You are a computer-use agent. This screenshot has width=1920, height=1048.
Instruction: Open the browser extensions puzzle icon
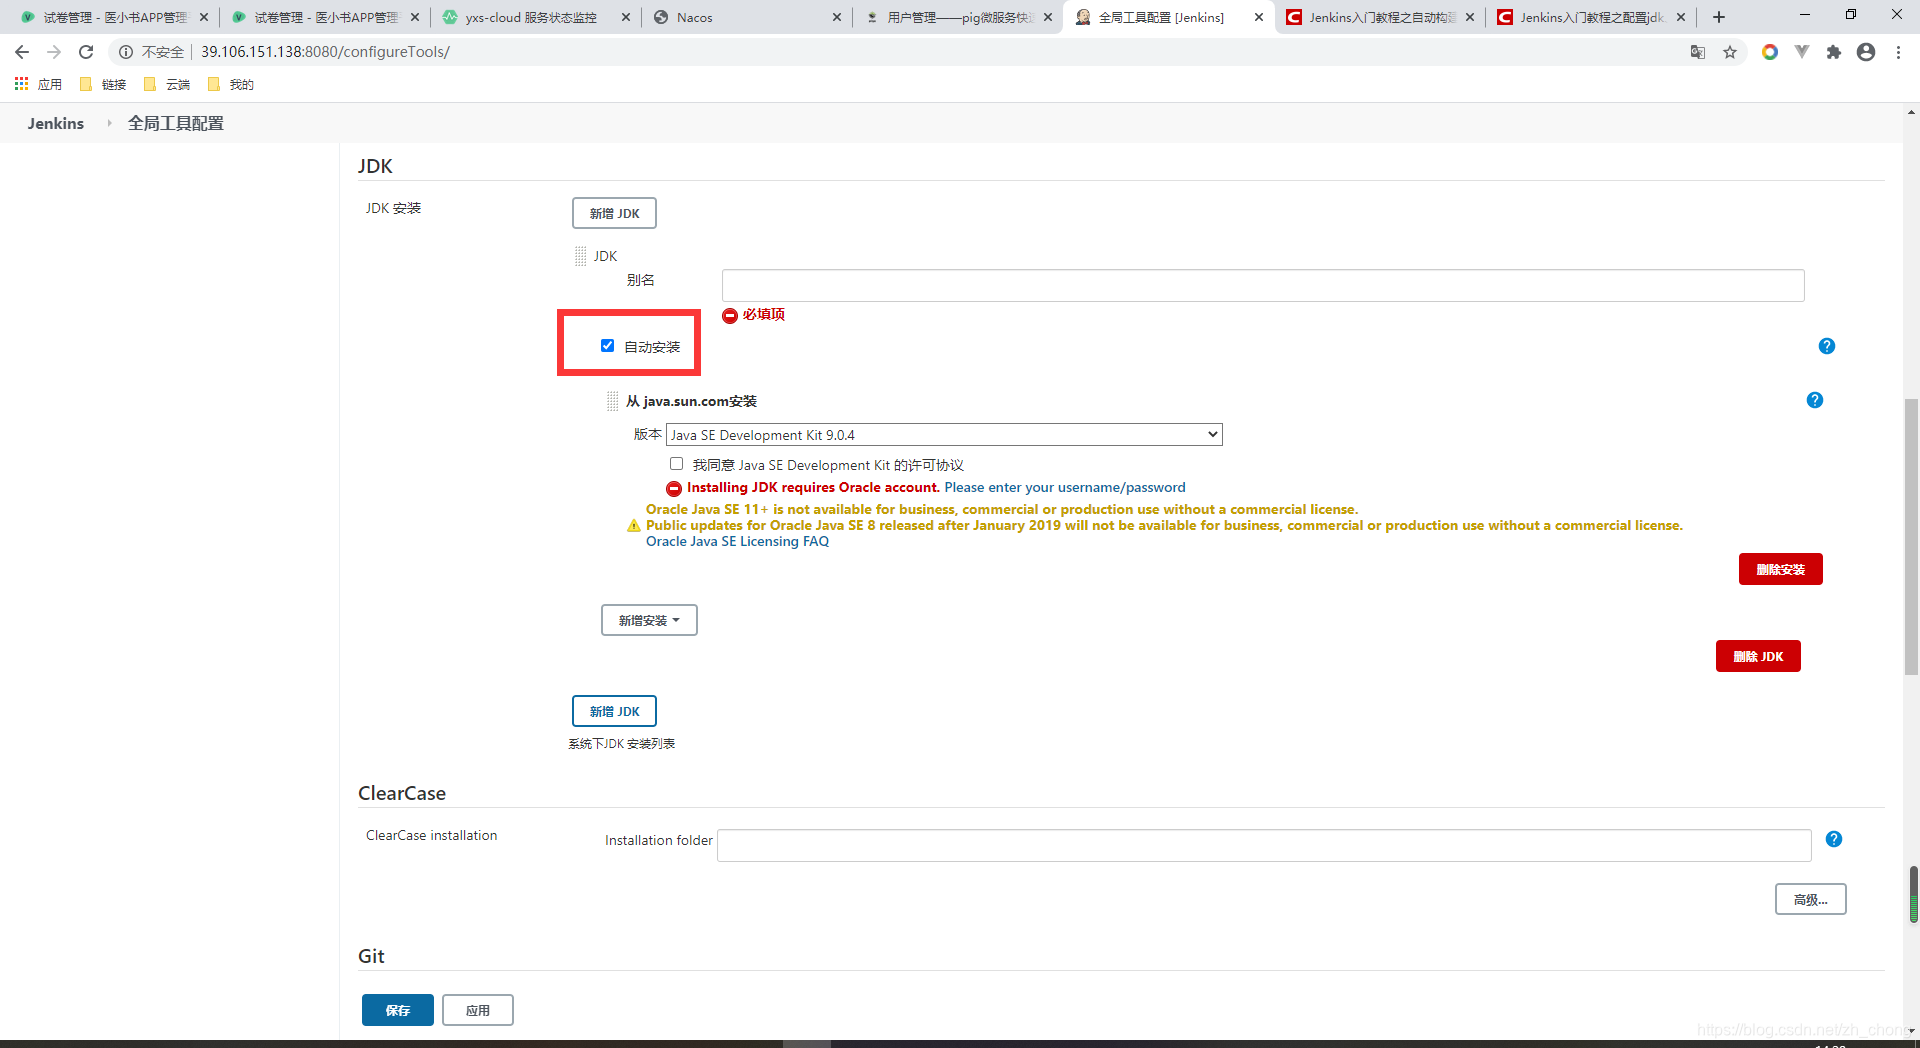coord(1834,52)
